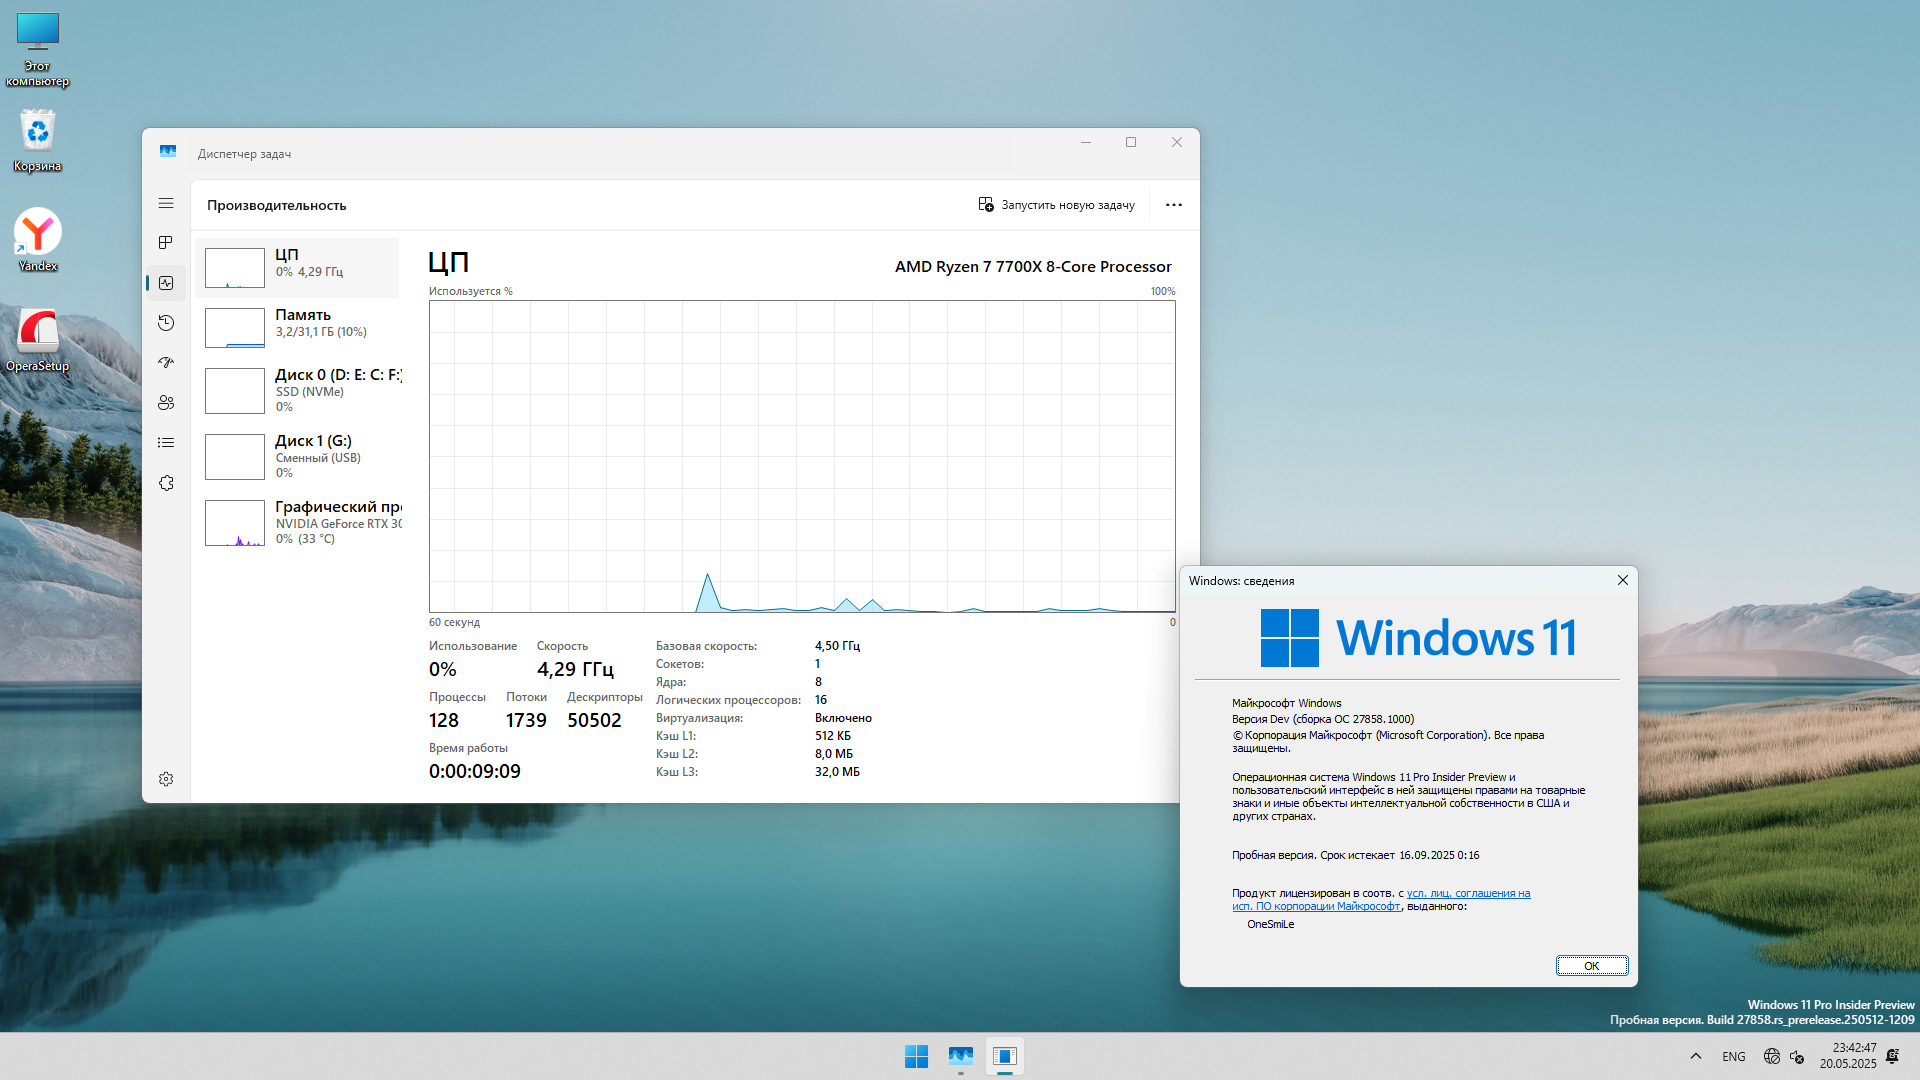This screenshot has width=1920, height=1080.
Task: Select the Память performance entry
Action: pos(298,328)
